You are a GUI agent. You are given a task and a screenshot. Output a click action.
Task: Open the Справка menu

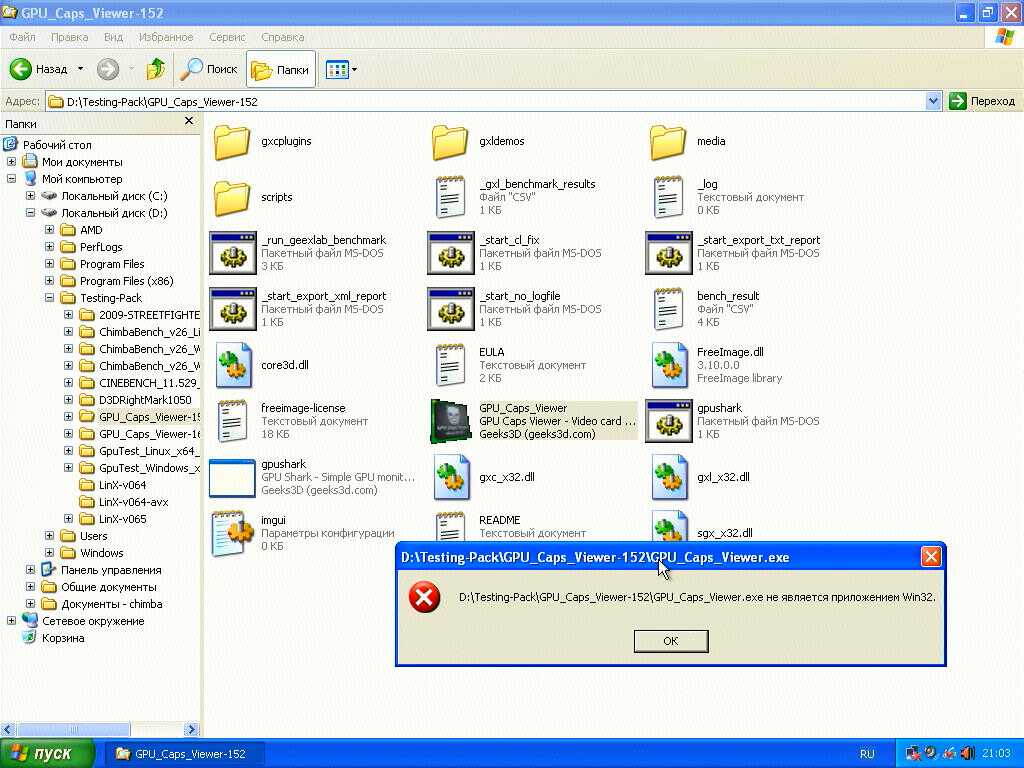click(x=283, y=37)
